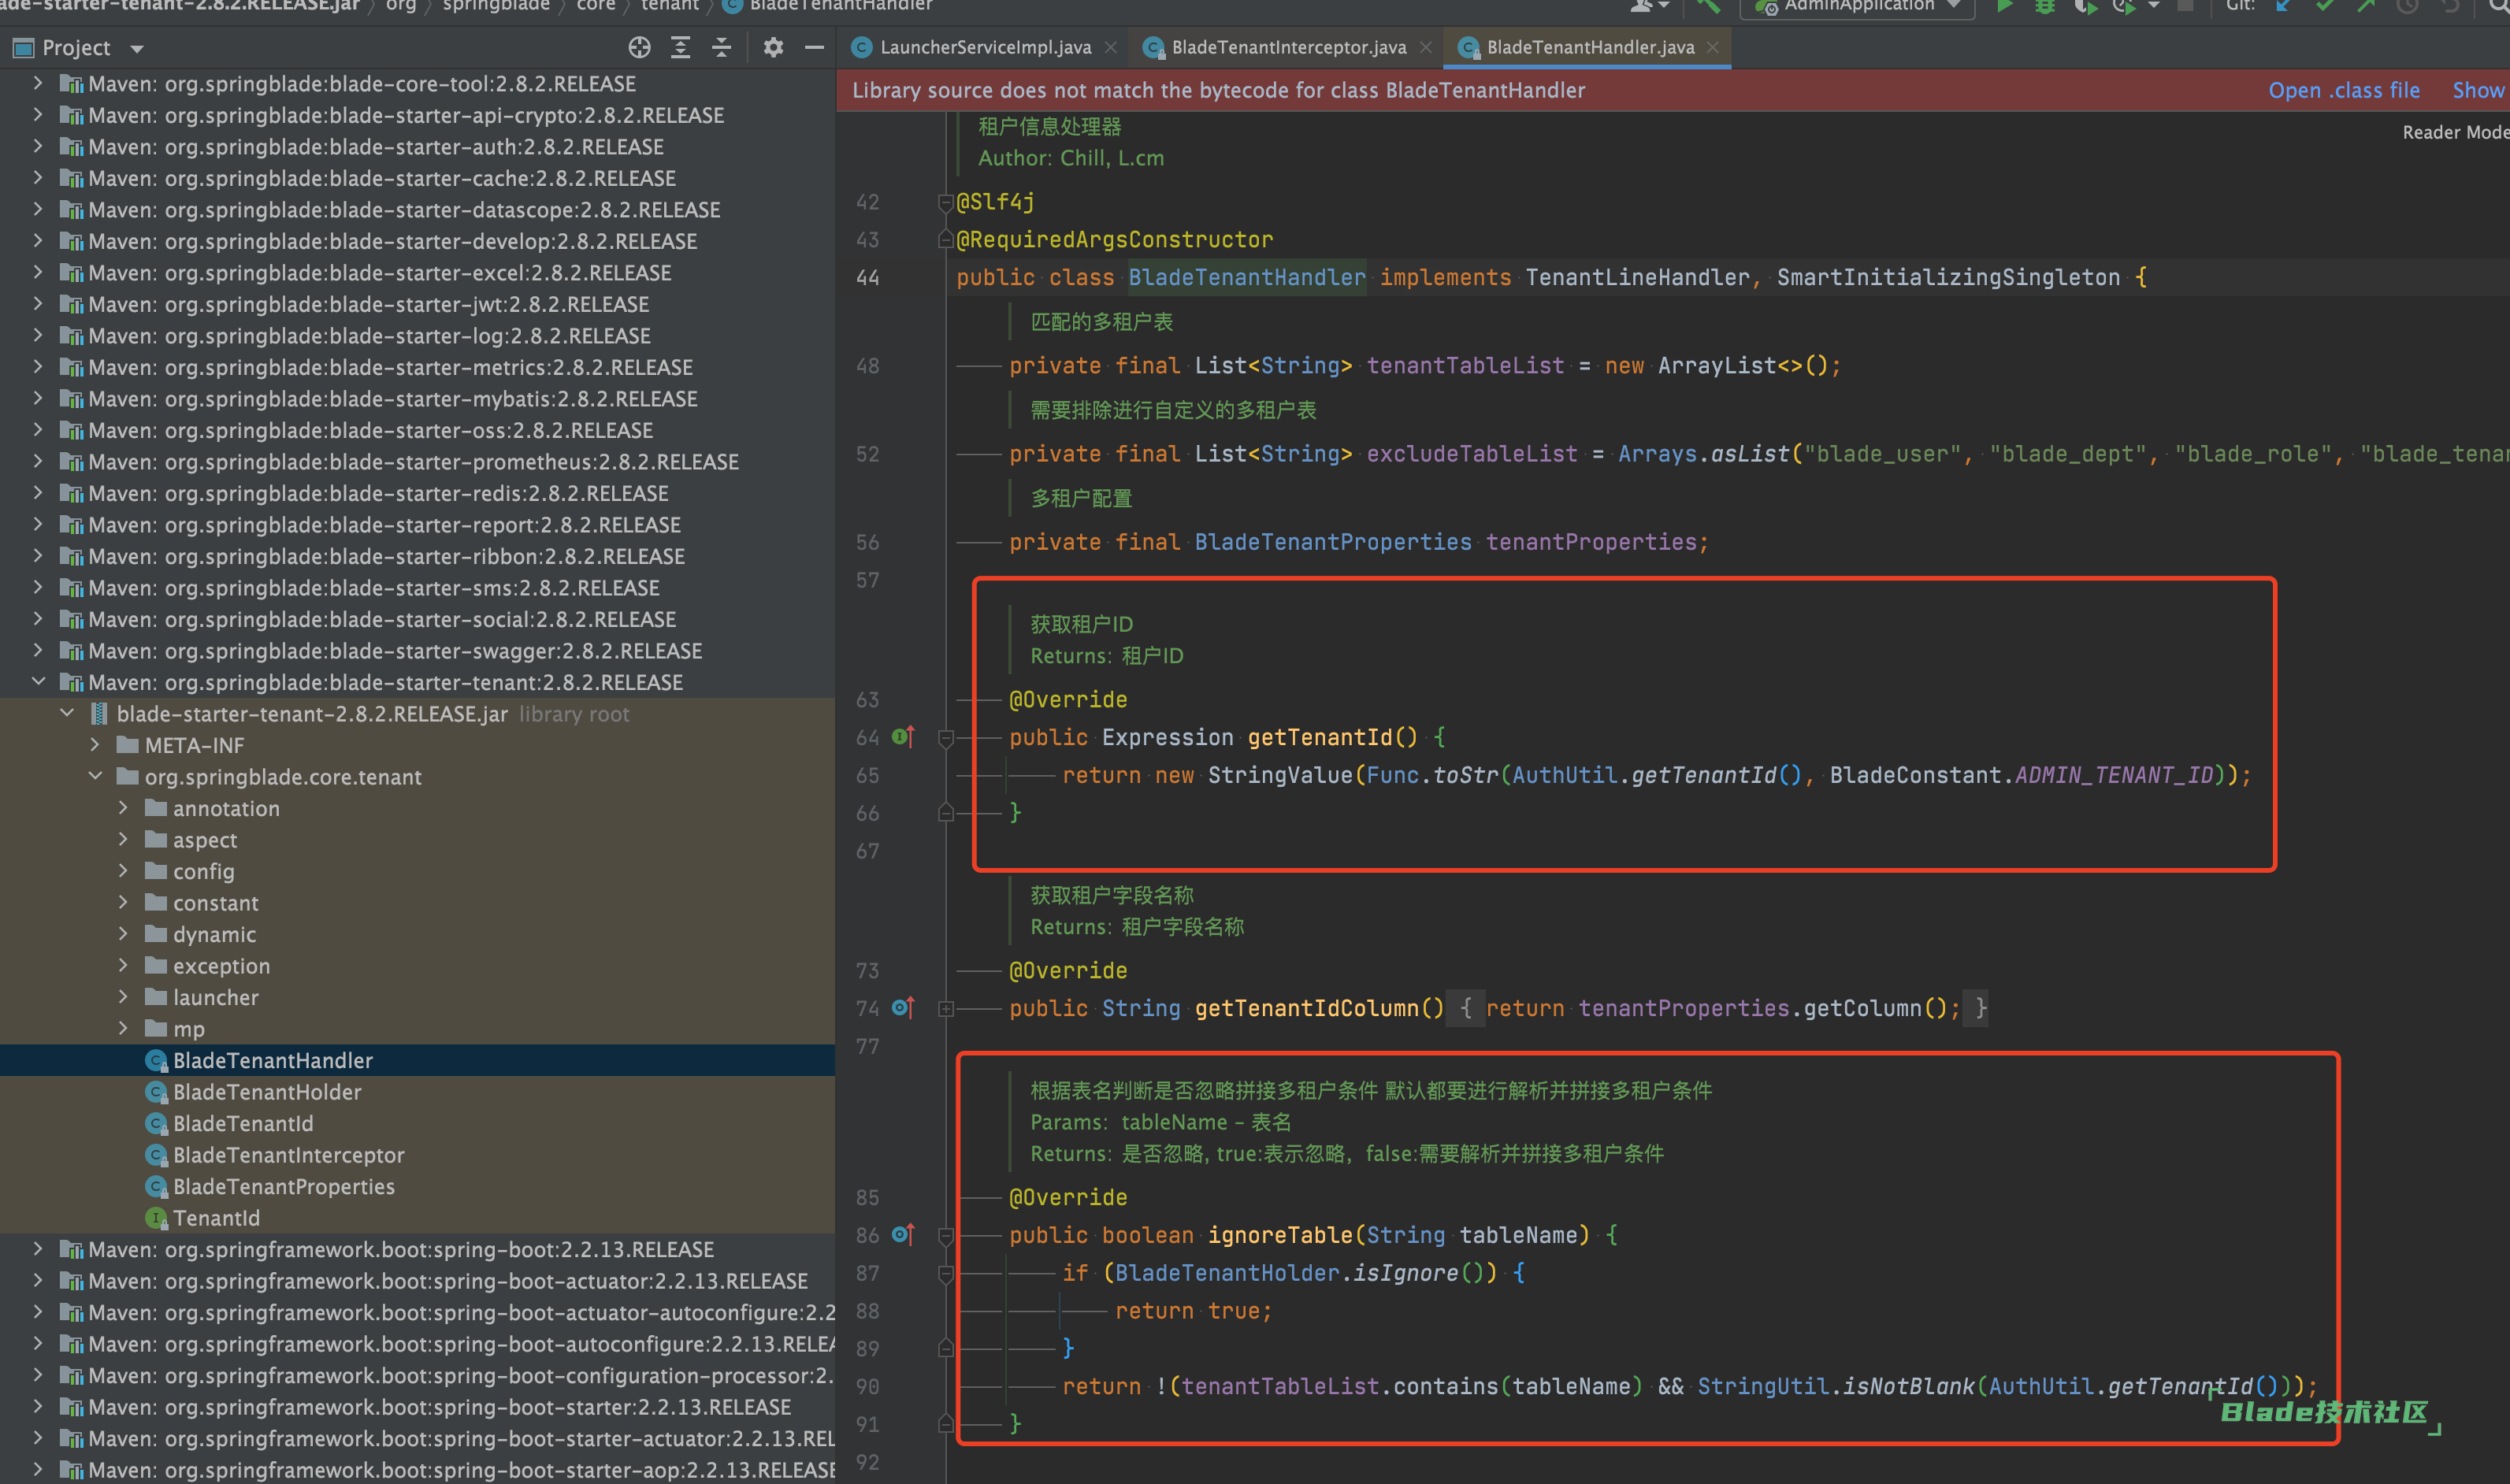The height and width of the screenshot is (1484, 2510).
Task: Expand the annotation package
Action: click(123, 808)
